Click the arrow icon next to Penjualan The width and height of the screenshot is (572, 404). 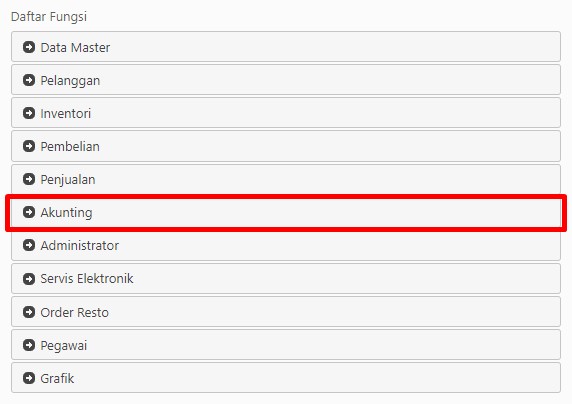click(x=29, y=179)
